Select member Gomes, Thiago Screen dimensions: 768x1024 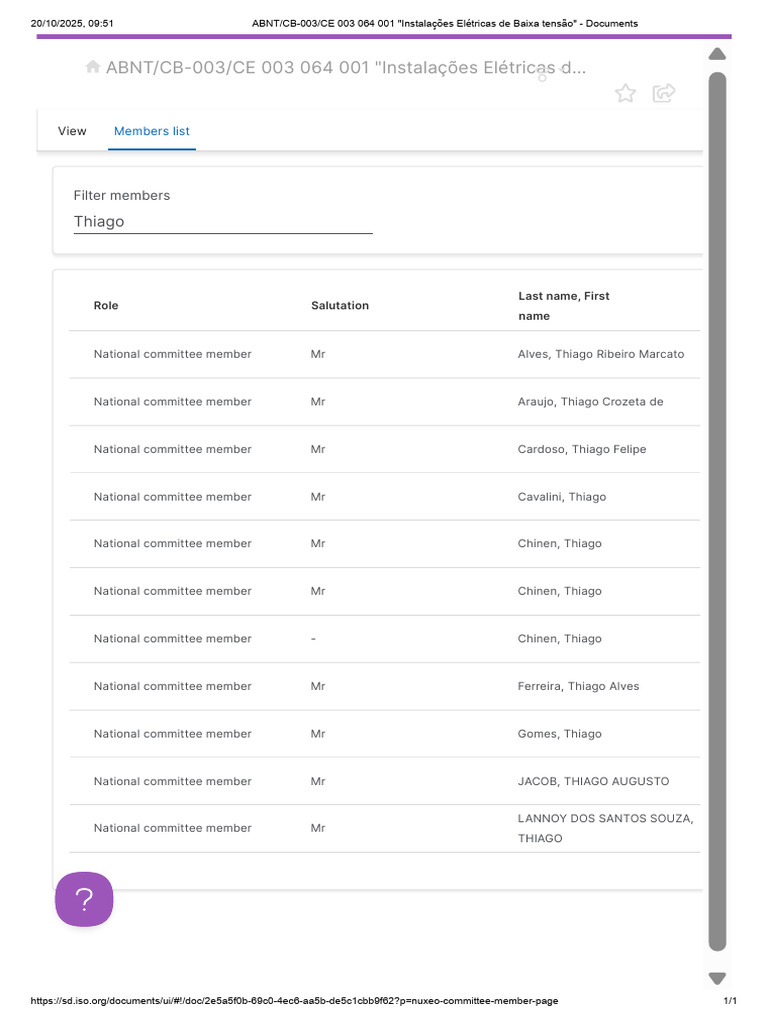point(560,734)
